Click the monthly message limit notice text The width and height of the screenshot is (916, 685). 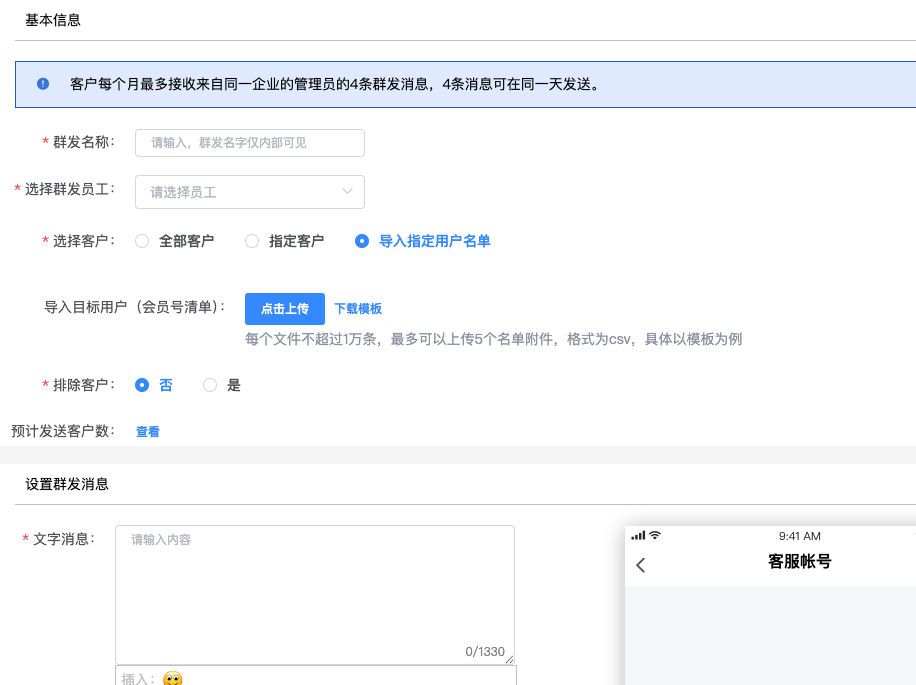(336, 85)
